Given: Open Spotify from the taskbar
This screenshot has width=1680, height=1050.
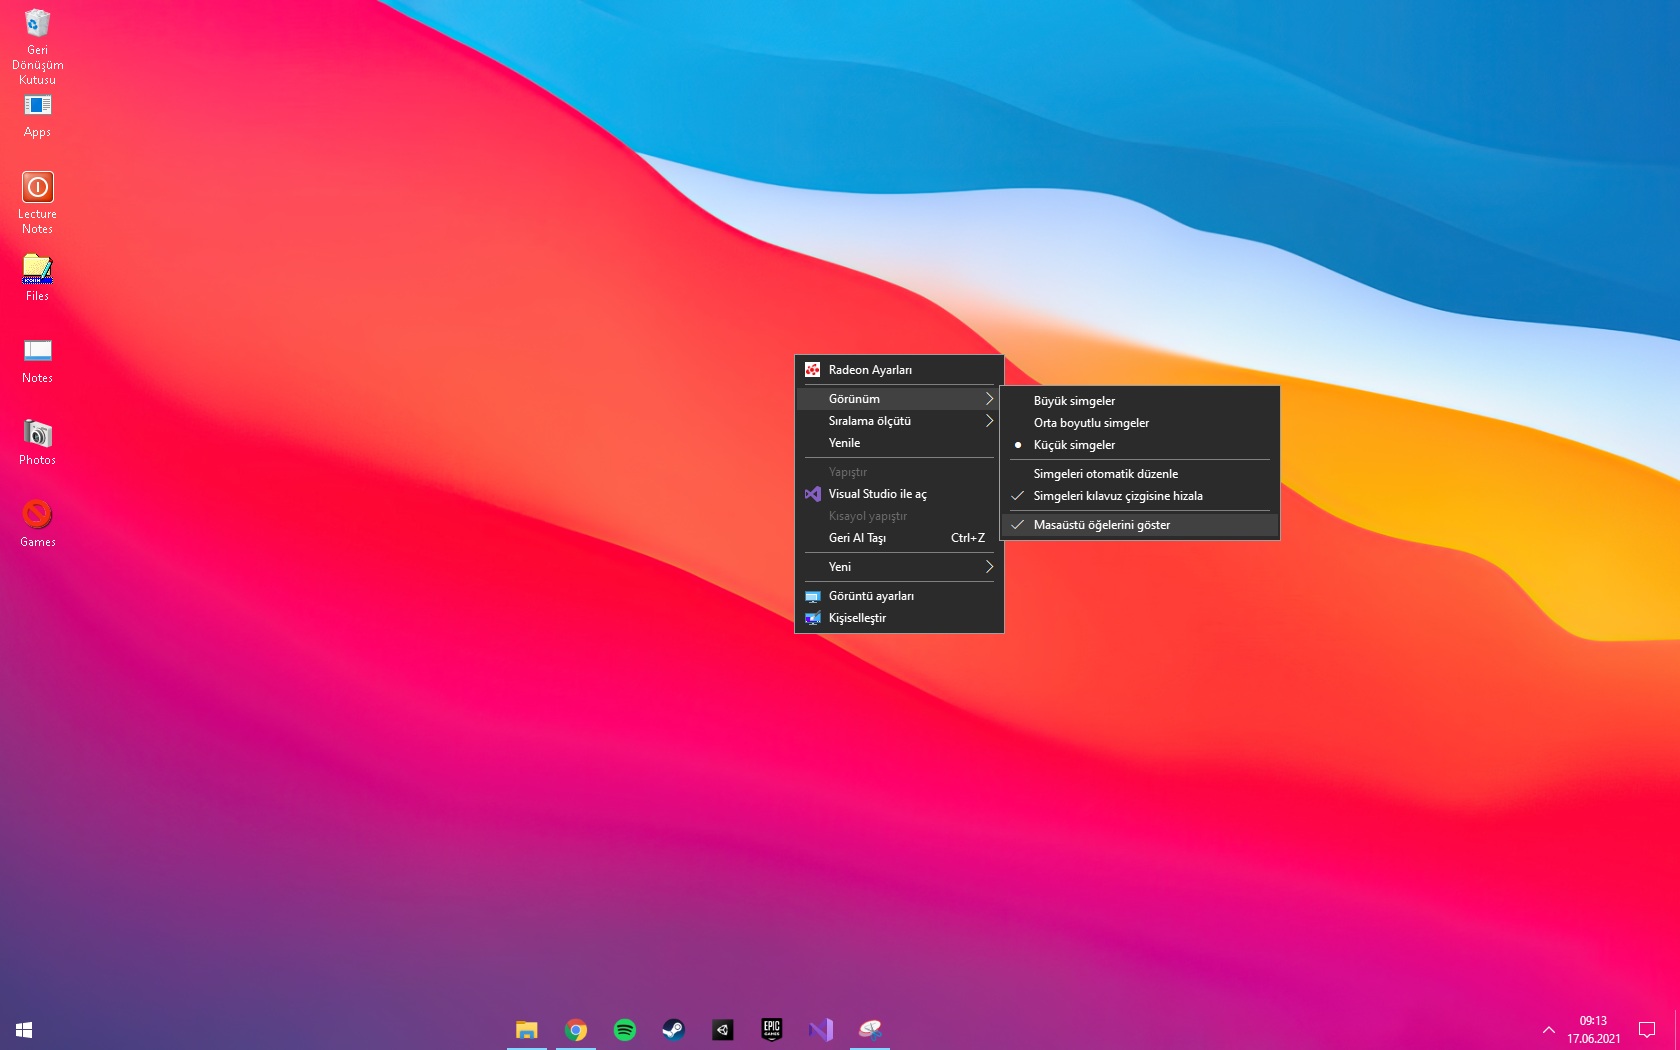Looking at the screenshot, I should click(x=625, y=1030).
